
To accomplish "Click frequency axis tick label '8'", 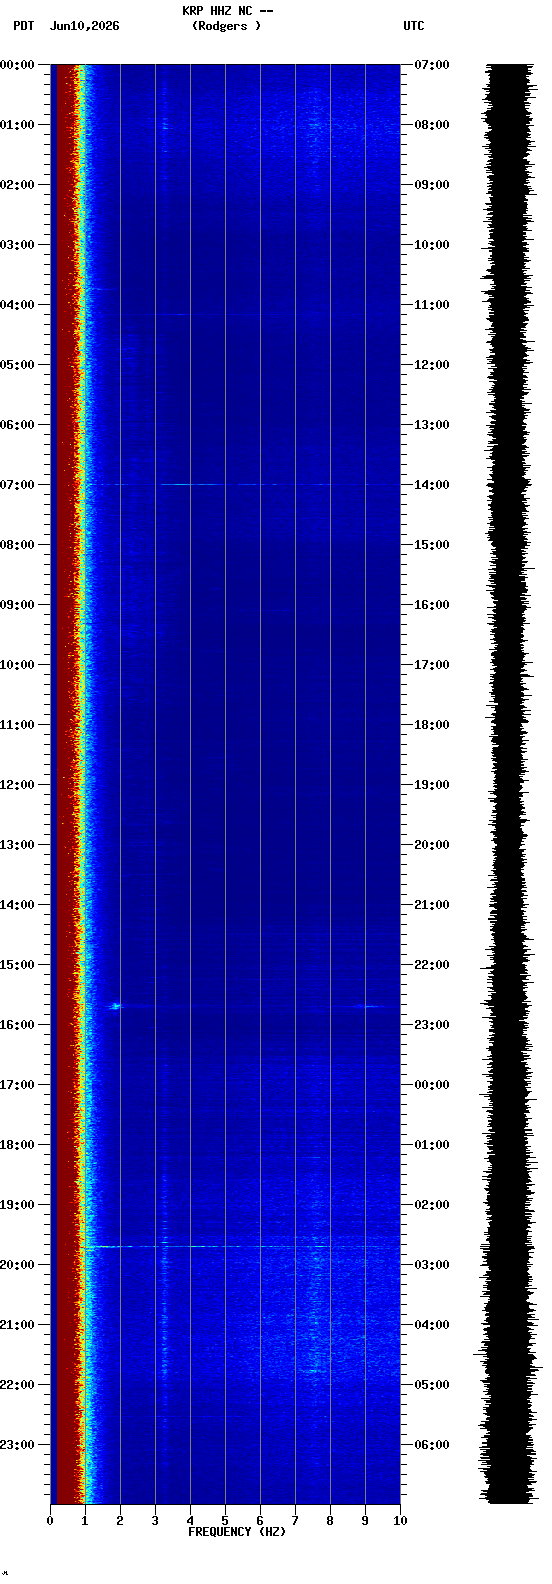I will pos(330,1521).
